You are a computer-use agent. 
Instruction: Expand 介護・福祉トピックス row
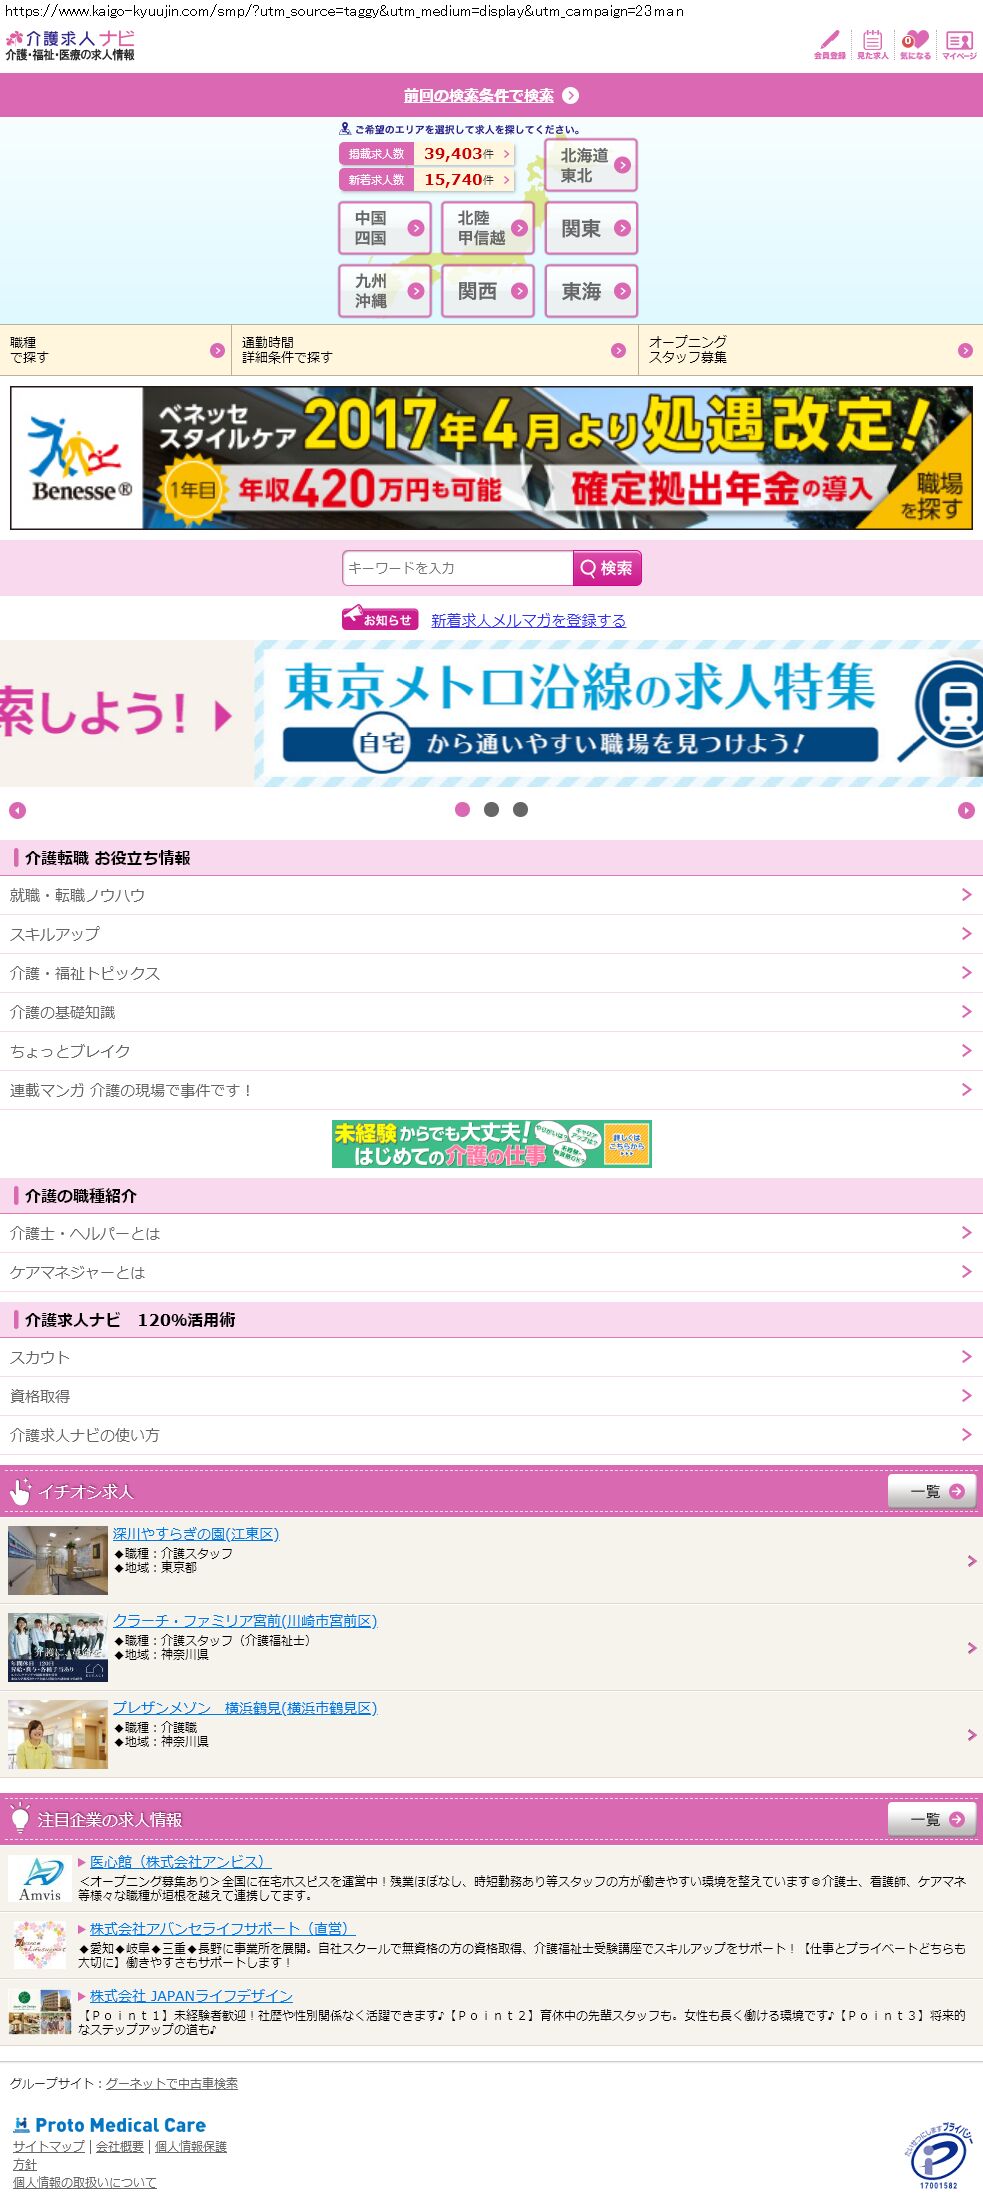point(491,973)
